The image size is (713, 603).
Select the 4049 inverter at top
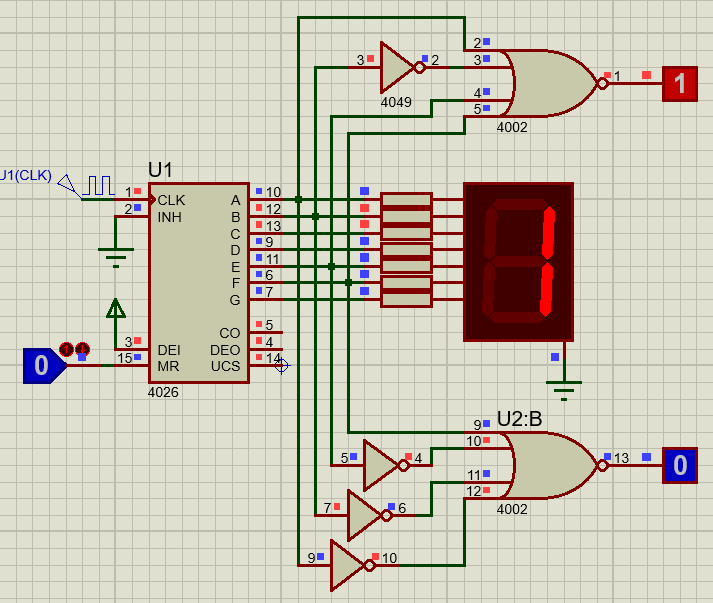tap(396, 68)
